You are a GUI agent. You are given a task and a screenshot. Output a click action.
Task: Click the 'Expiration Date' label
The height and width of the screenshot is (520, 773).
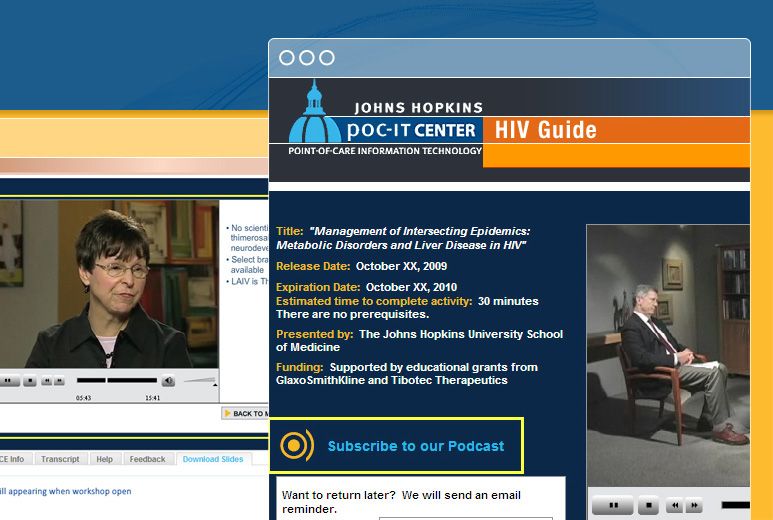click(x=318, y=287)
